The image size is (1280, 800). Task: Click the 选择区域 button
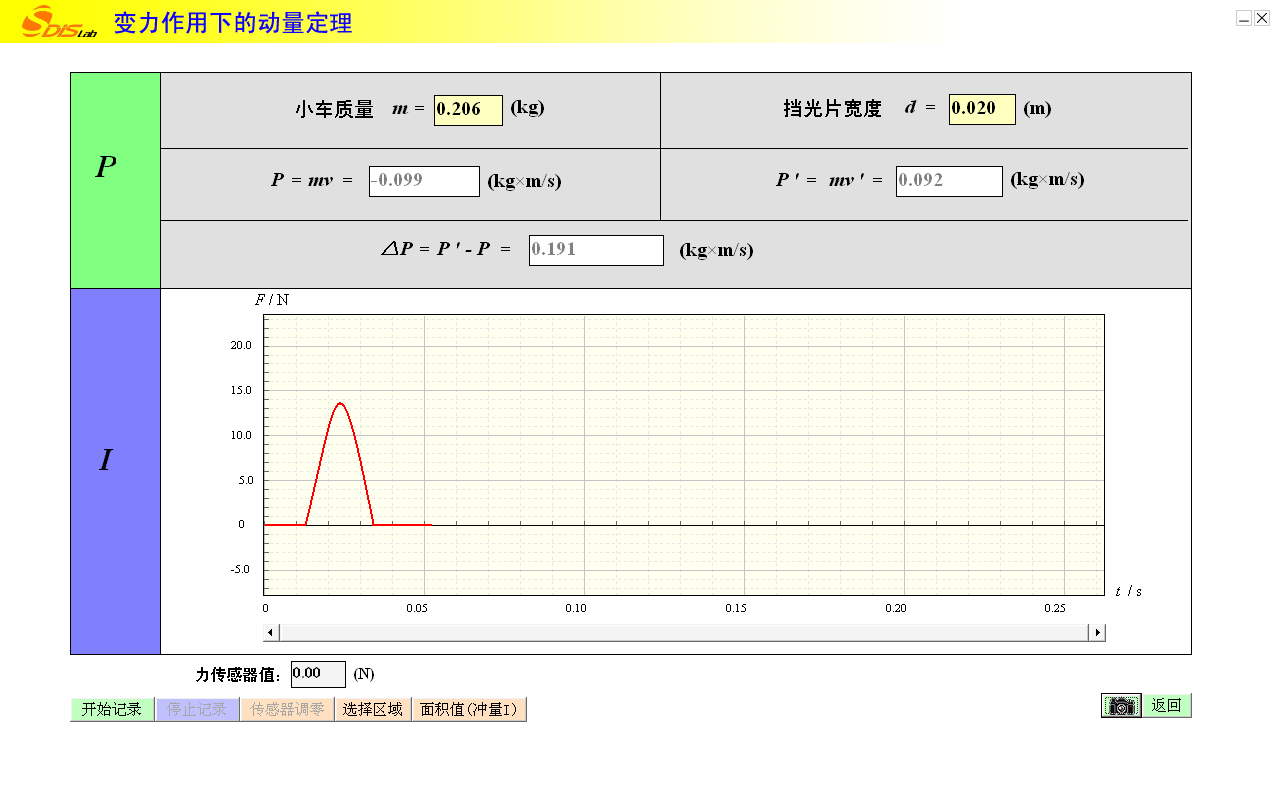[x=372, y=709]
